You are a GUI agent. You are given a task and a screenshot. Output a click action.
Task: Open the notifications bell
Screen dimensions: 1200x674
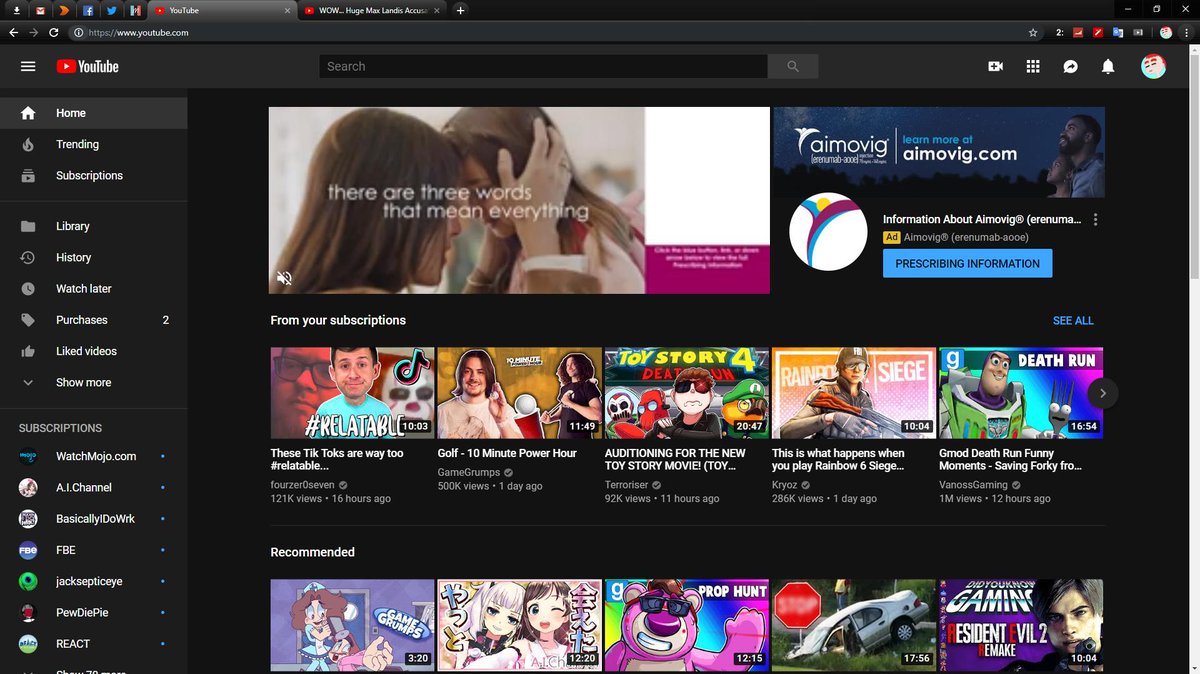1108,66
